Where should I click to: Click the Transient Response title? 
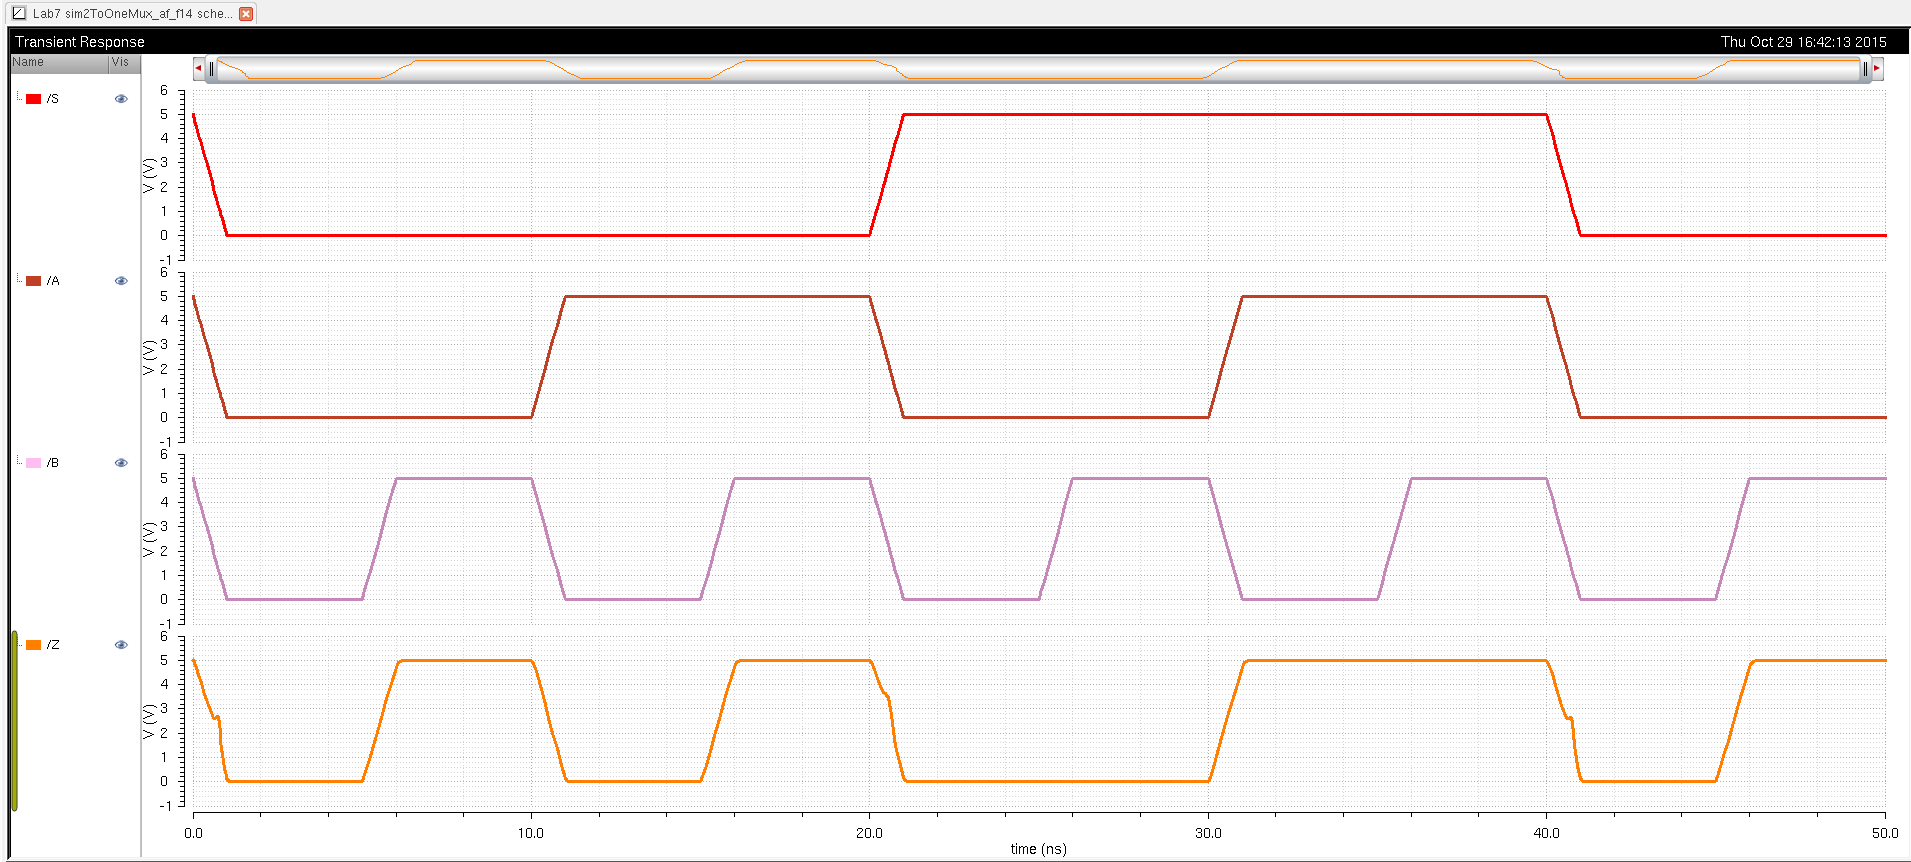coord(80,42)
